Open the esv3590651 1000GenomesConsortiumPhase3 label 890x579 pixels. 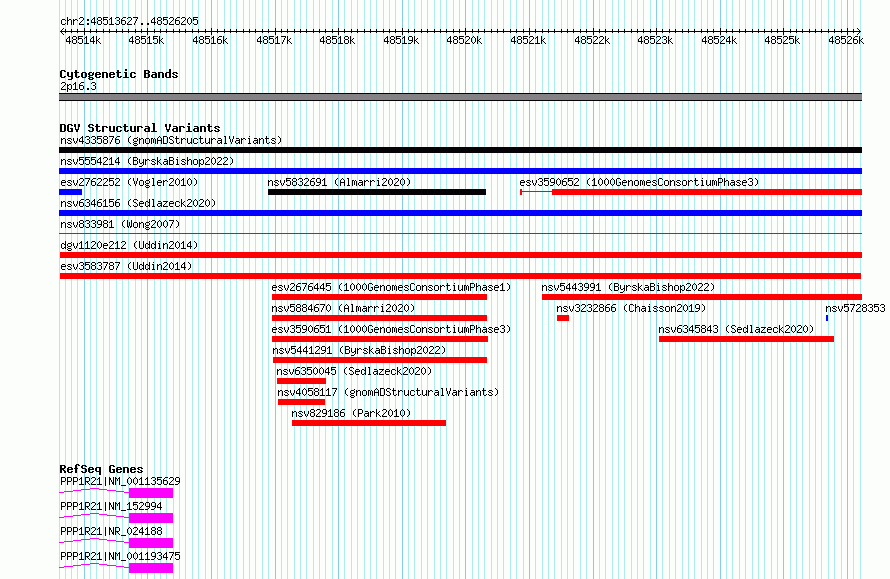[x=391, y=329]
